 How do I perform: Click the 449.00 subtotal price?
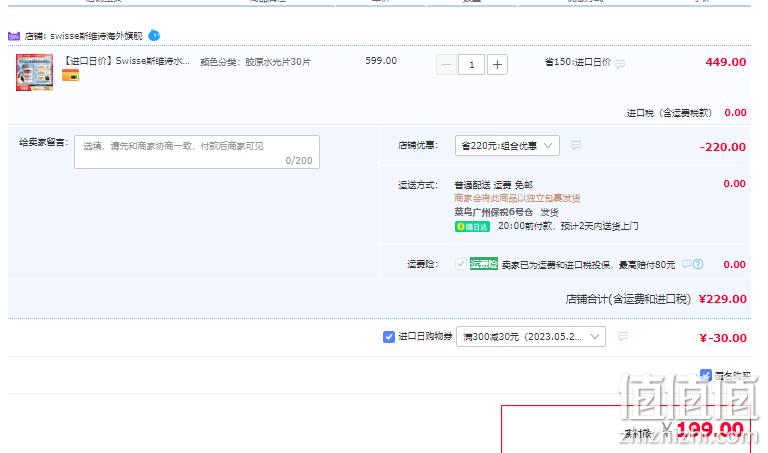click(725, 62)
